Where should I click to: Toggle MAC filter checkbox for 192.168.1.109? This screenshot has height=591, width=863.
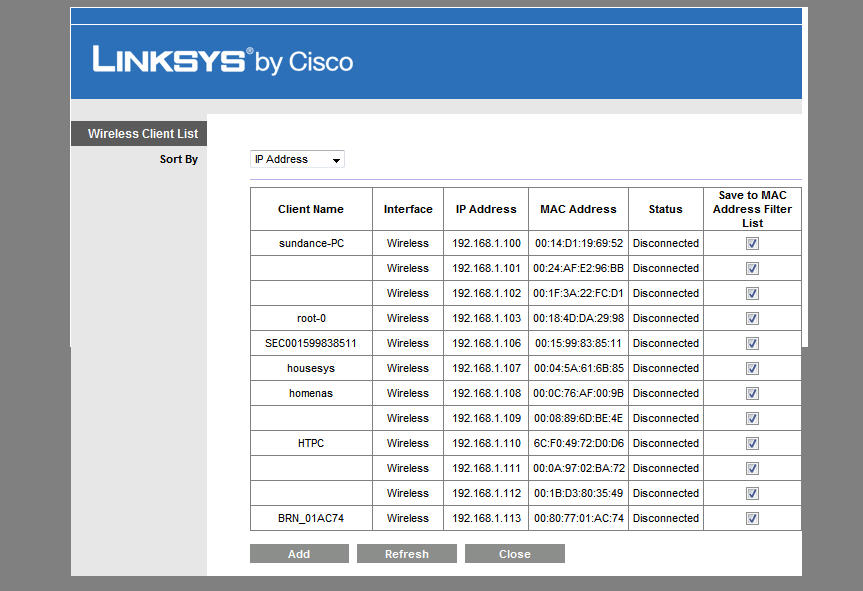click(752, 418)
